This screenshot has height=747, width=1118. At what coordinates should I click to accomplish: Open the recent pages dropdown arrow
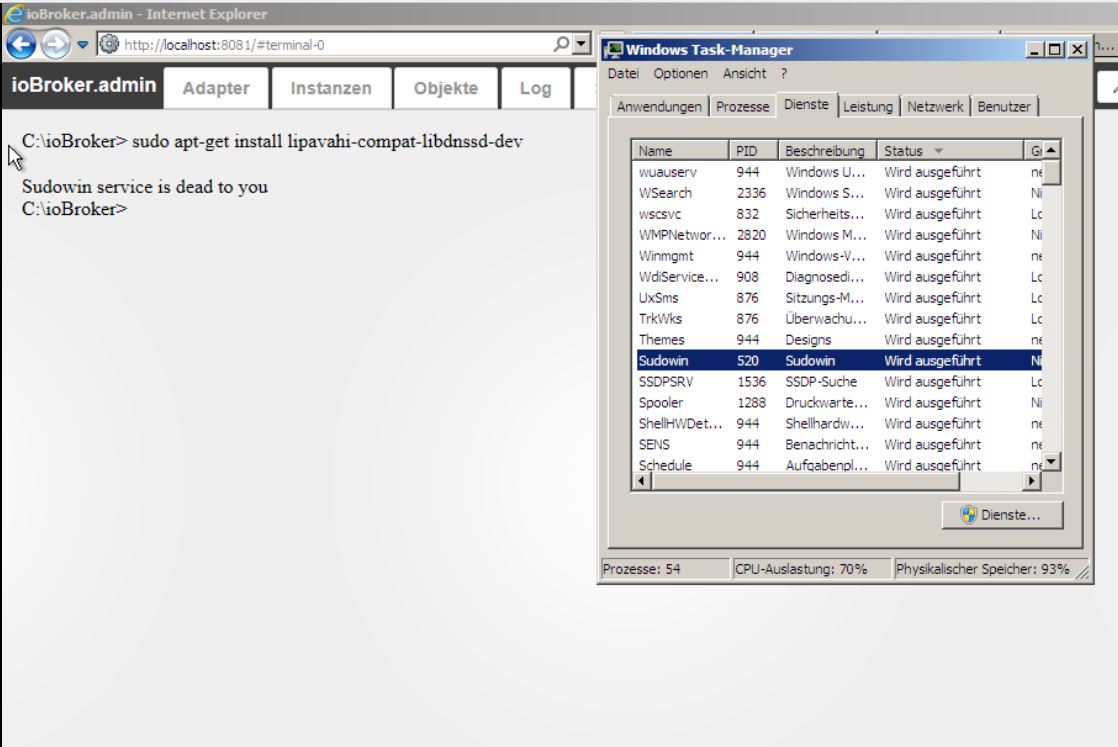[83, 45]
